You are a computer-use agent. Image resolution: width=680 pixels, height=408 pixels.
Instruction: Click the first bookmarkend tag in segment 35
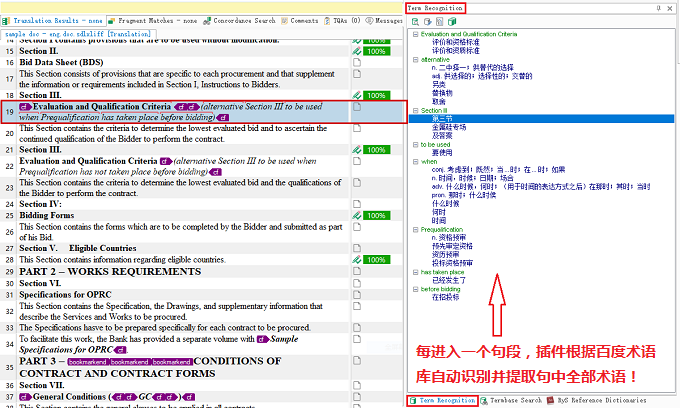pos(88,362)
